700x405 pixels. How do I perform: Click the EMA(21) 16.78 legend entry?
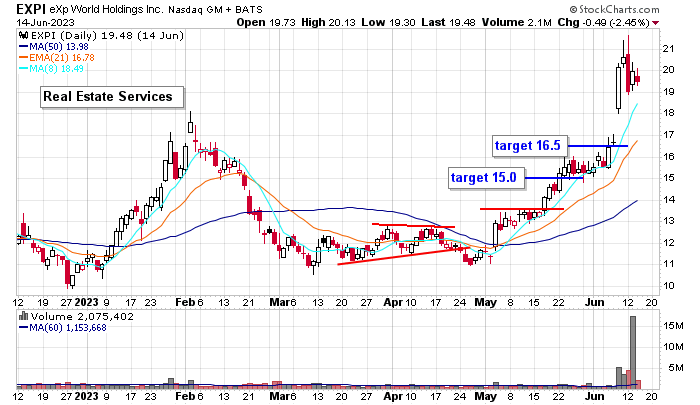(x=56, y=58)
